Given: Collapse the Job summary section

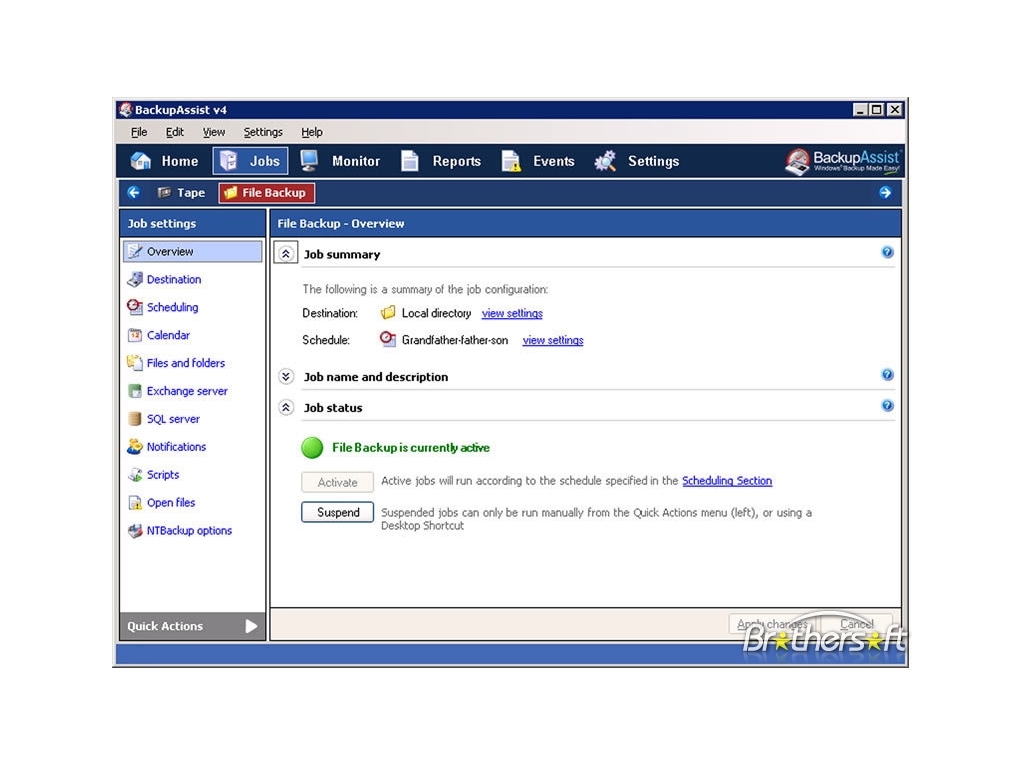Looking at the screenshot, I should pyautogui.click(x=286, y=253).
